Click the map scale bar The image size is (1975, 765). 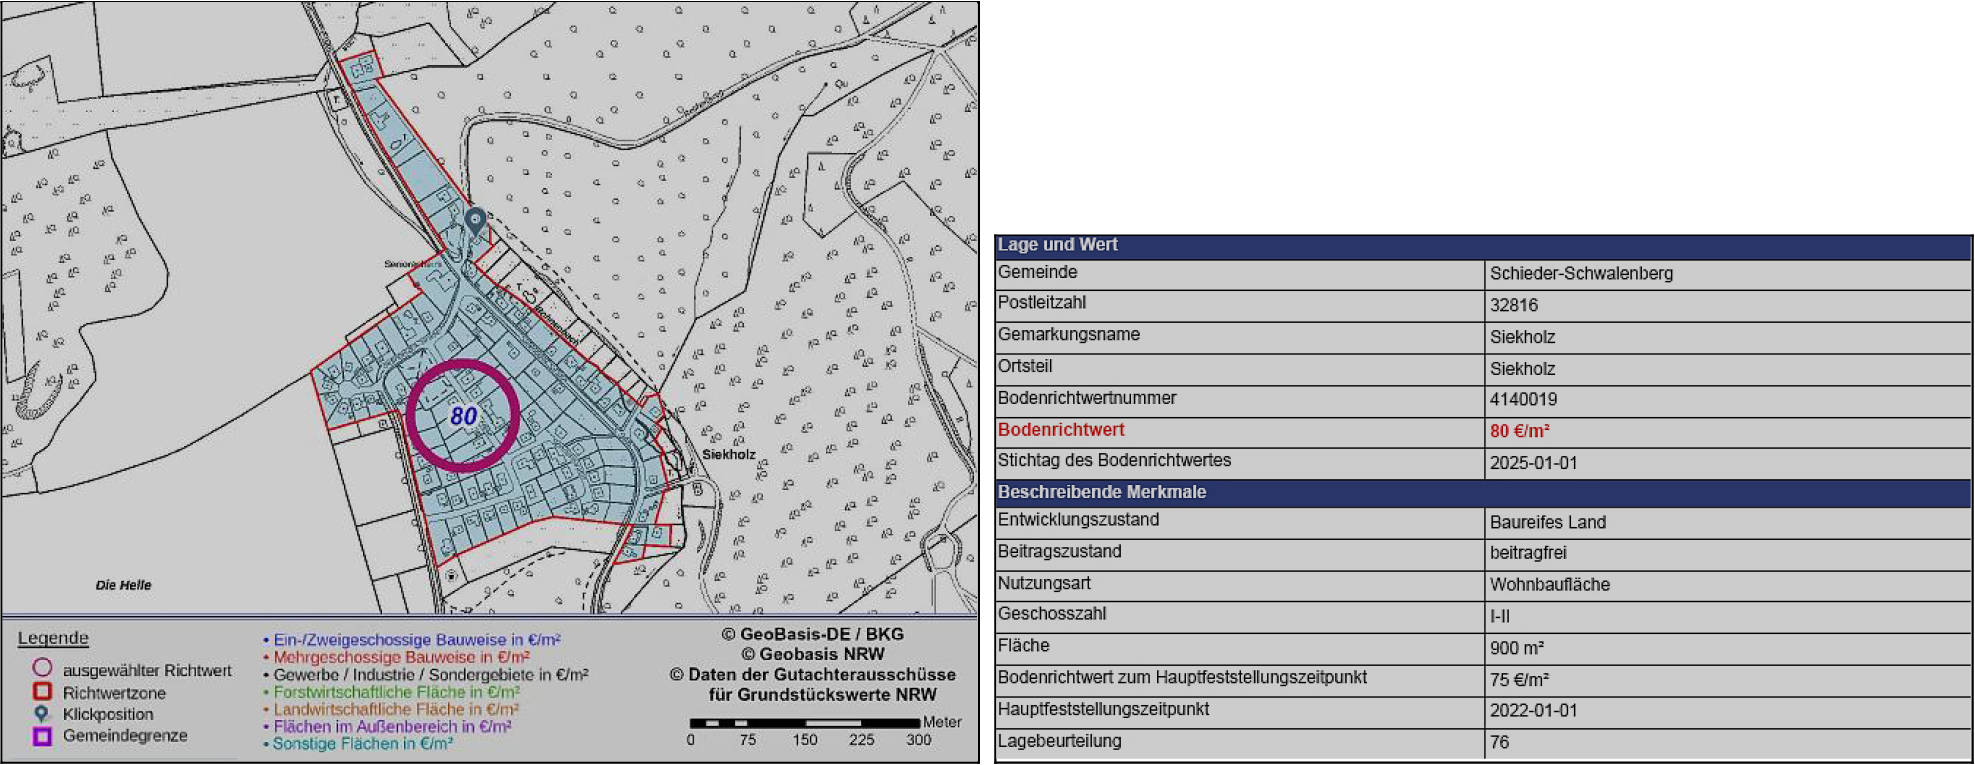click(x=804, y=722)
